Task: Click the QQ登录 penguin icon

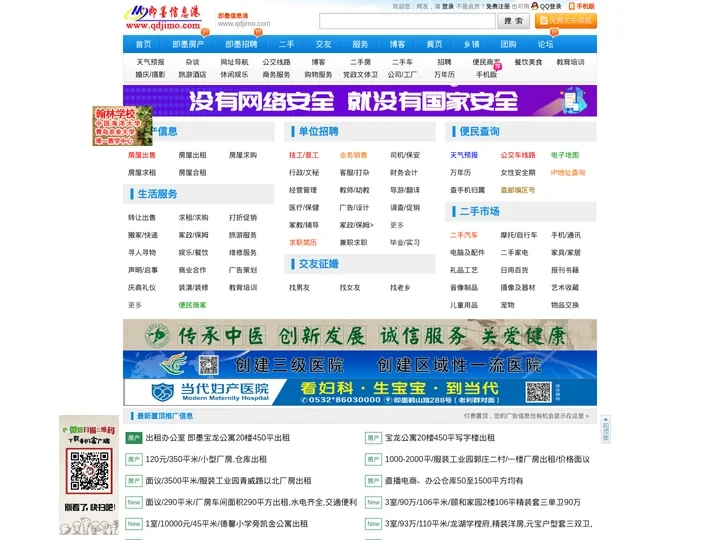Action: point(534,6)
